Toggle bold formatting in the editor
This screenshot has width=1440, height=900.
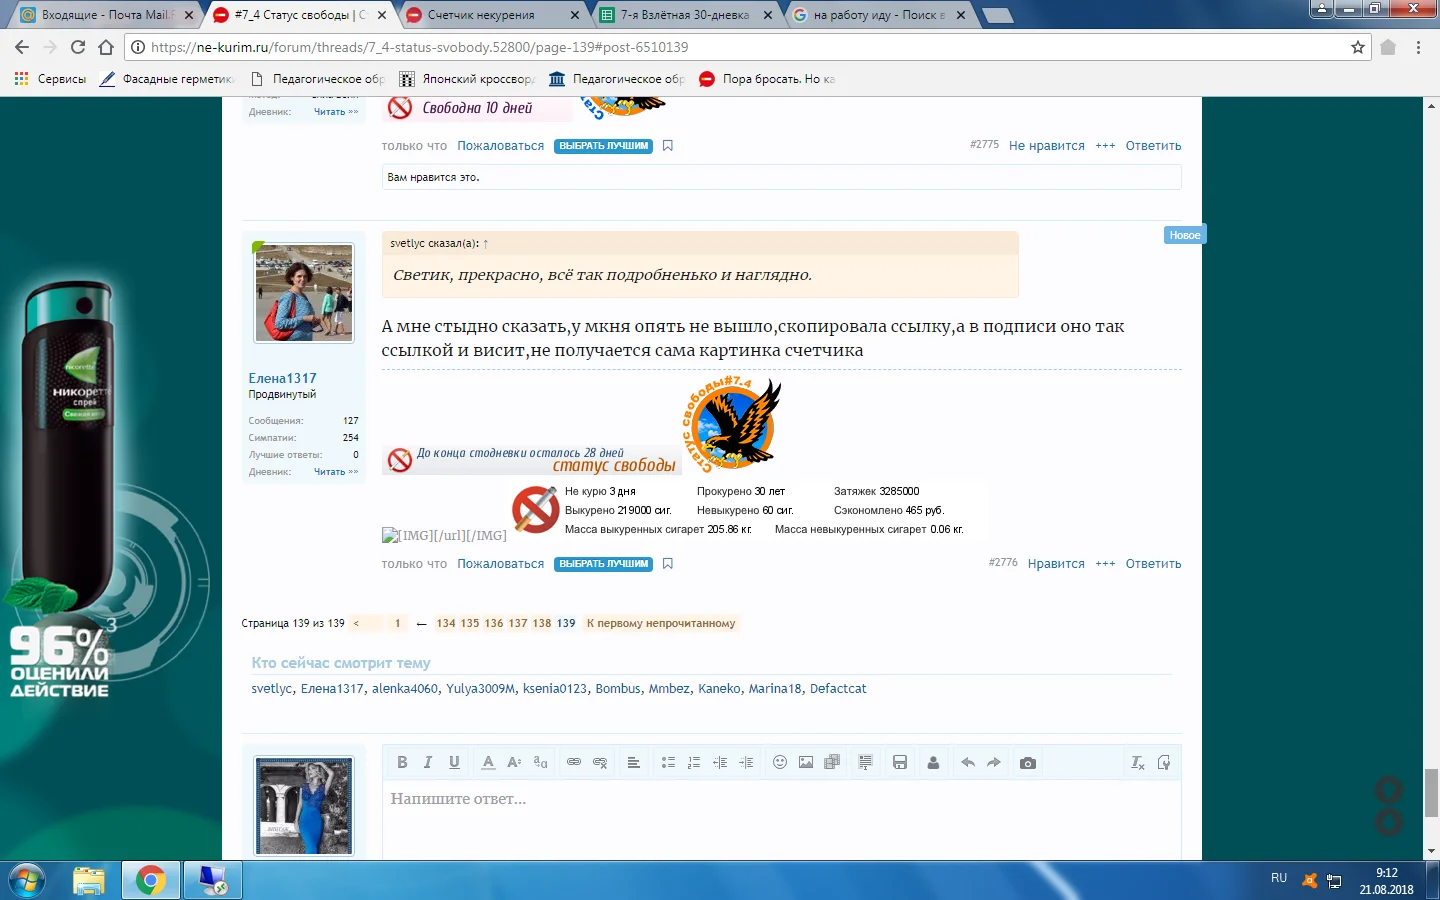[402, 762]
